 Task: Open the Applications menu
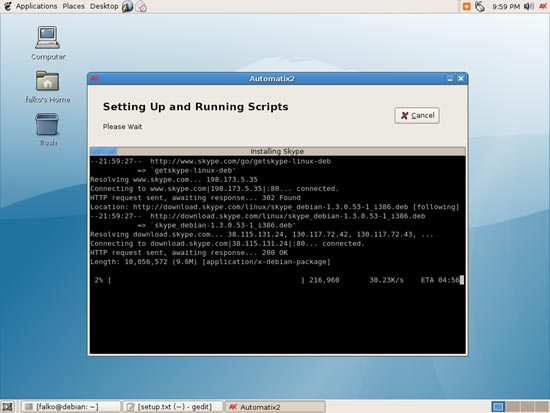coord(36,6)
